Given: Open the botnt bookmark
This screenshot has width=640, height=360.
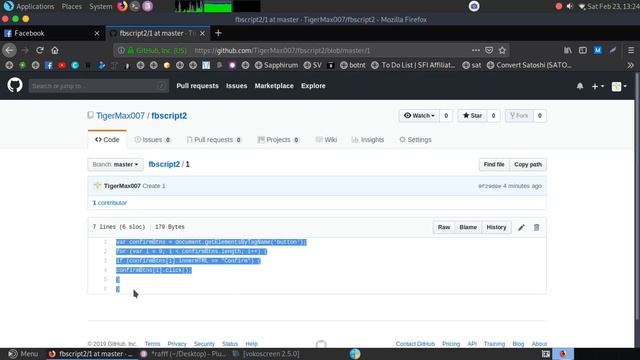Looking at the screenshot, I should [353, 65].
